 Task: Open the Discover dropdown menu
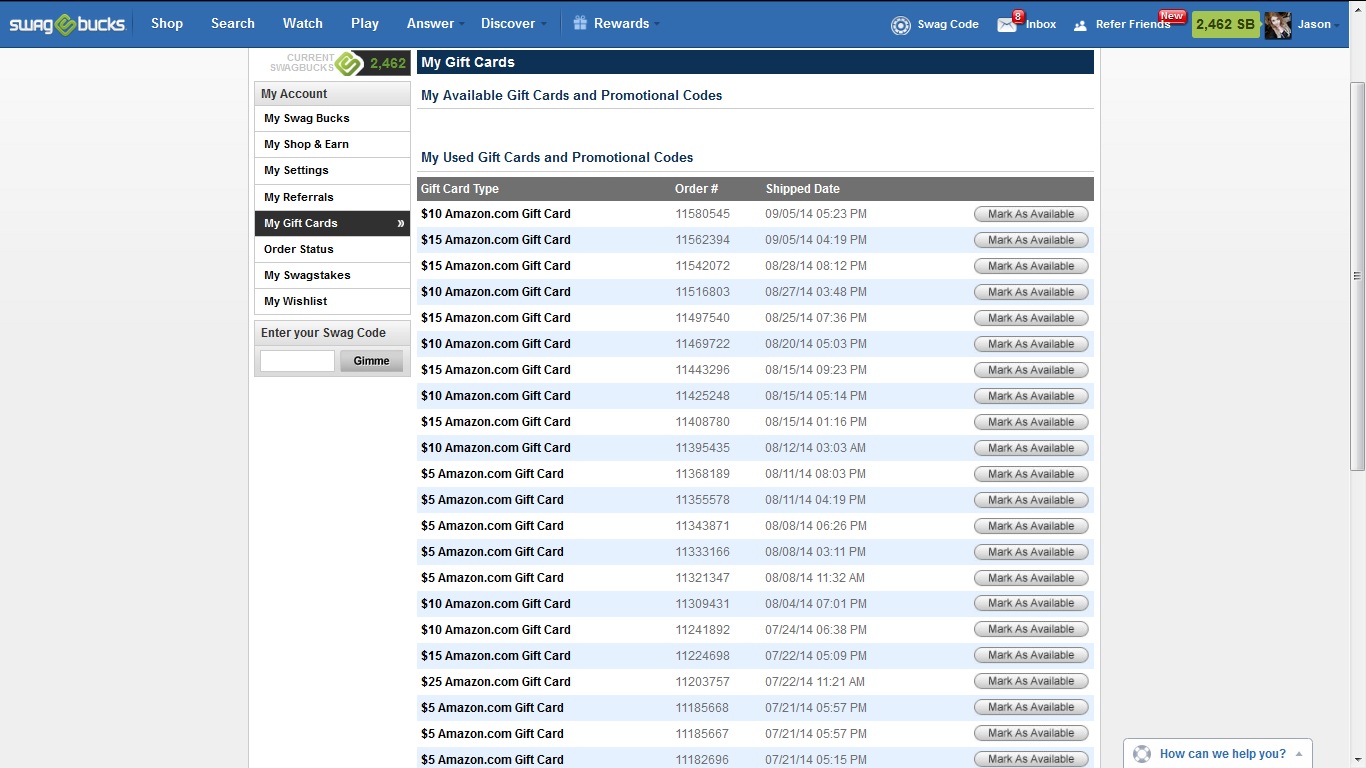click(513, 23)
